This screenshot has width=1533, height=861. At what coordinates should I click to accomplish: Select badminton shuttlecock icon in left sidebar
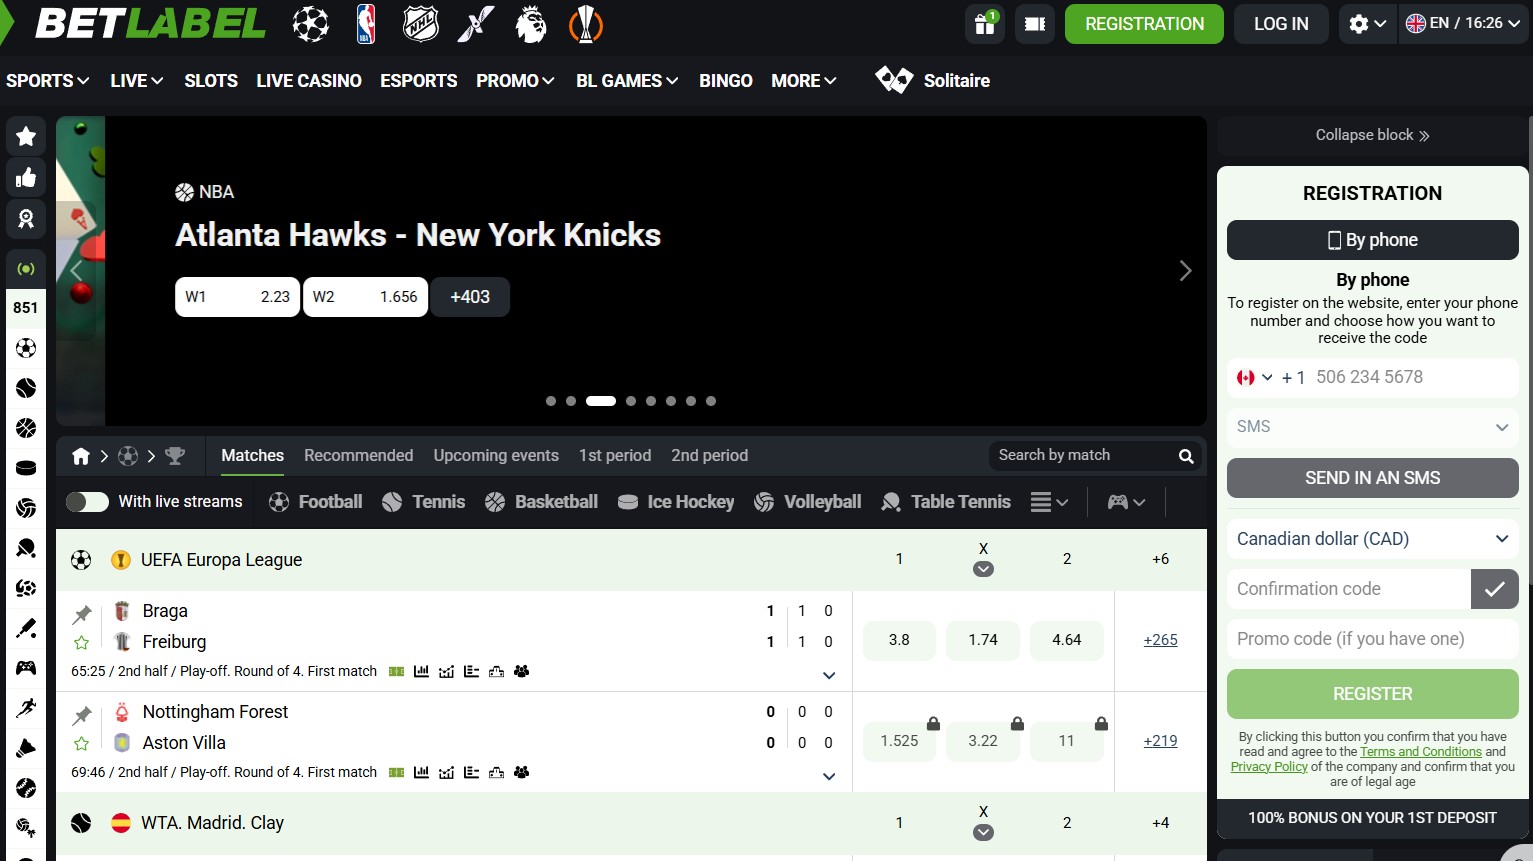click(26, 748)
